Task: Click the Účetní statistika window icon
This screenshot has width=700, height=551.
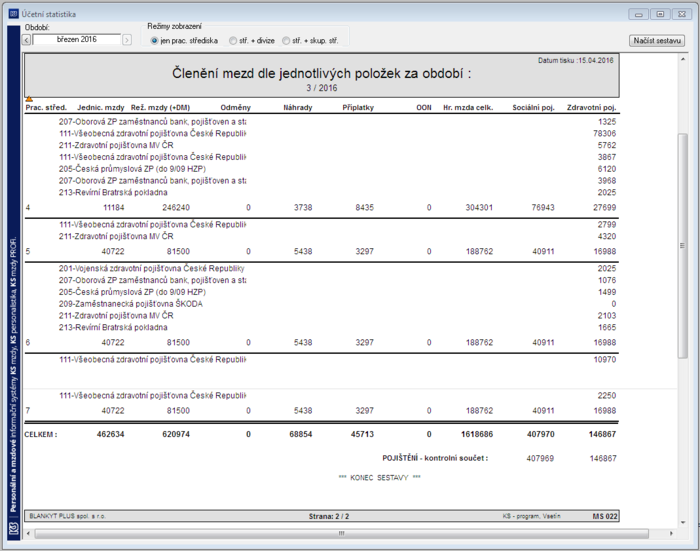Action: tap(14, 14)
